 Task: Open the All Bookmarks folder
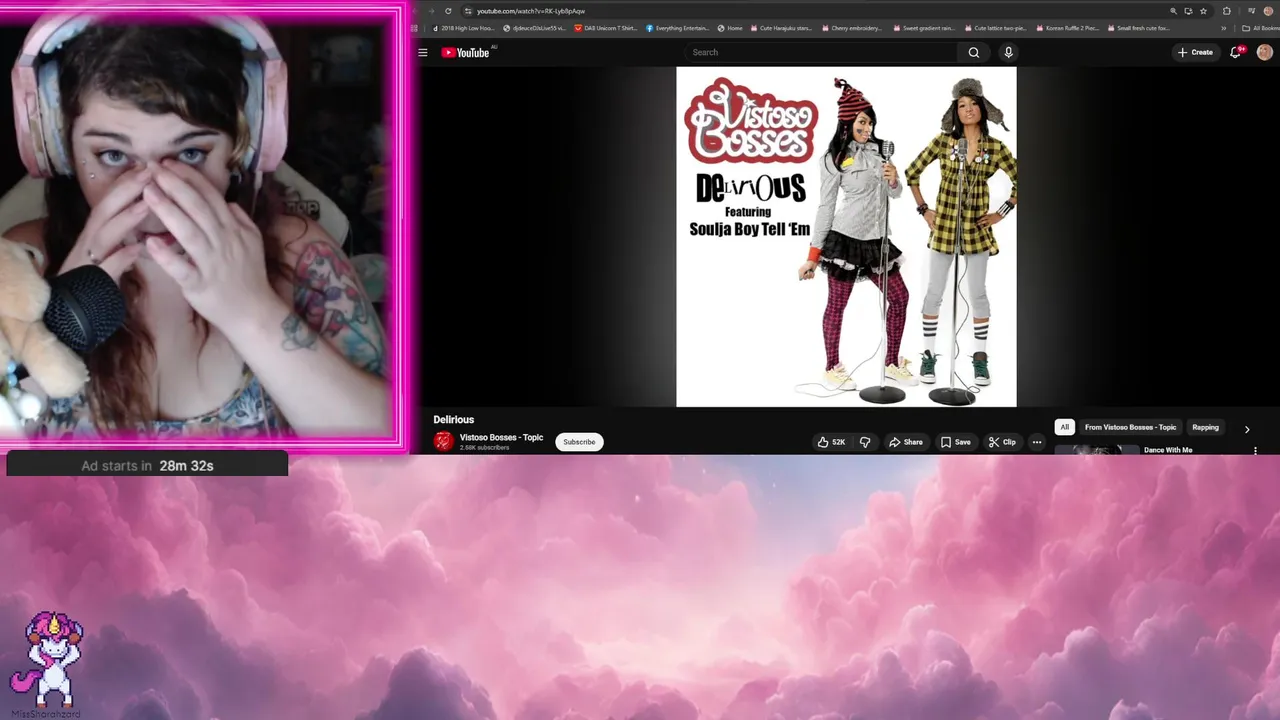(x=1259, y=28)
